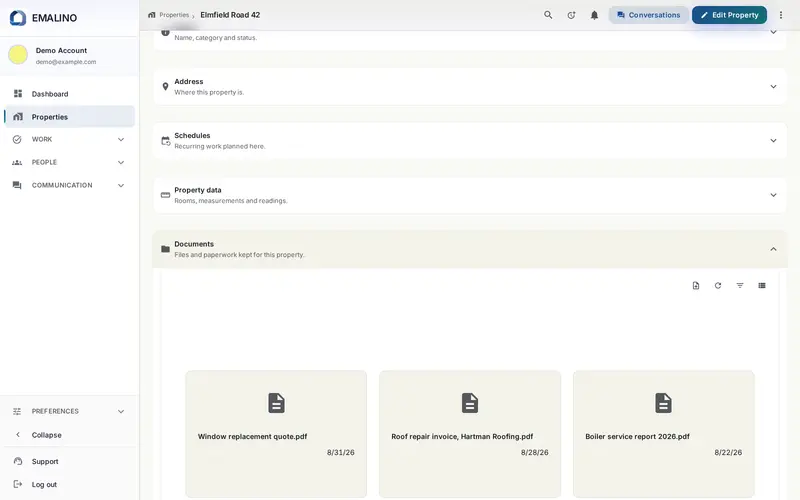Click the date 8/28/26
Screen dimensions: 800x500
point(534,453)
